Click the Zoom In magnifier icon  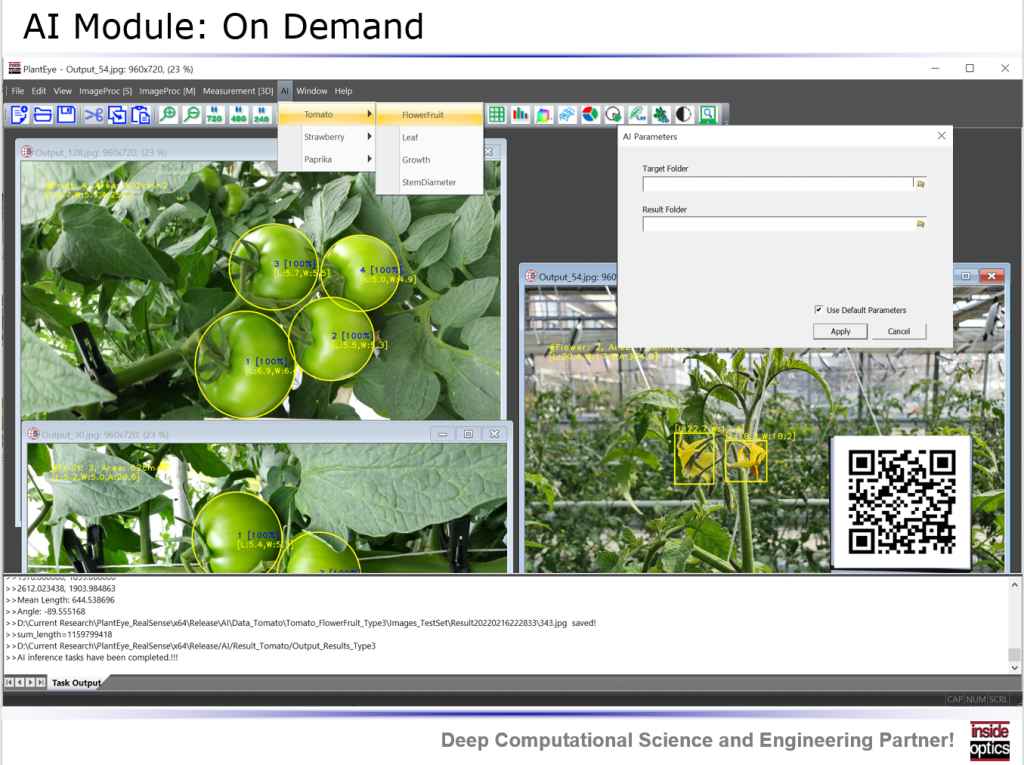[x=167, y=114]
